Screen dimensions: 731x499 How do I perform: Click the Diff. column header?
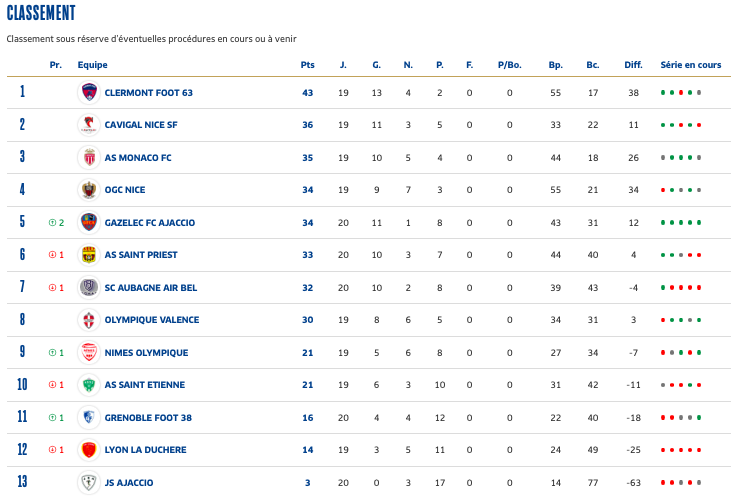[633, 65]
